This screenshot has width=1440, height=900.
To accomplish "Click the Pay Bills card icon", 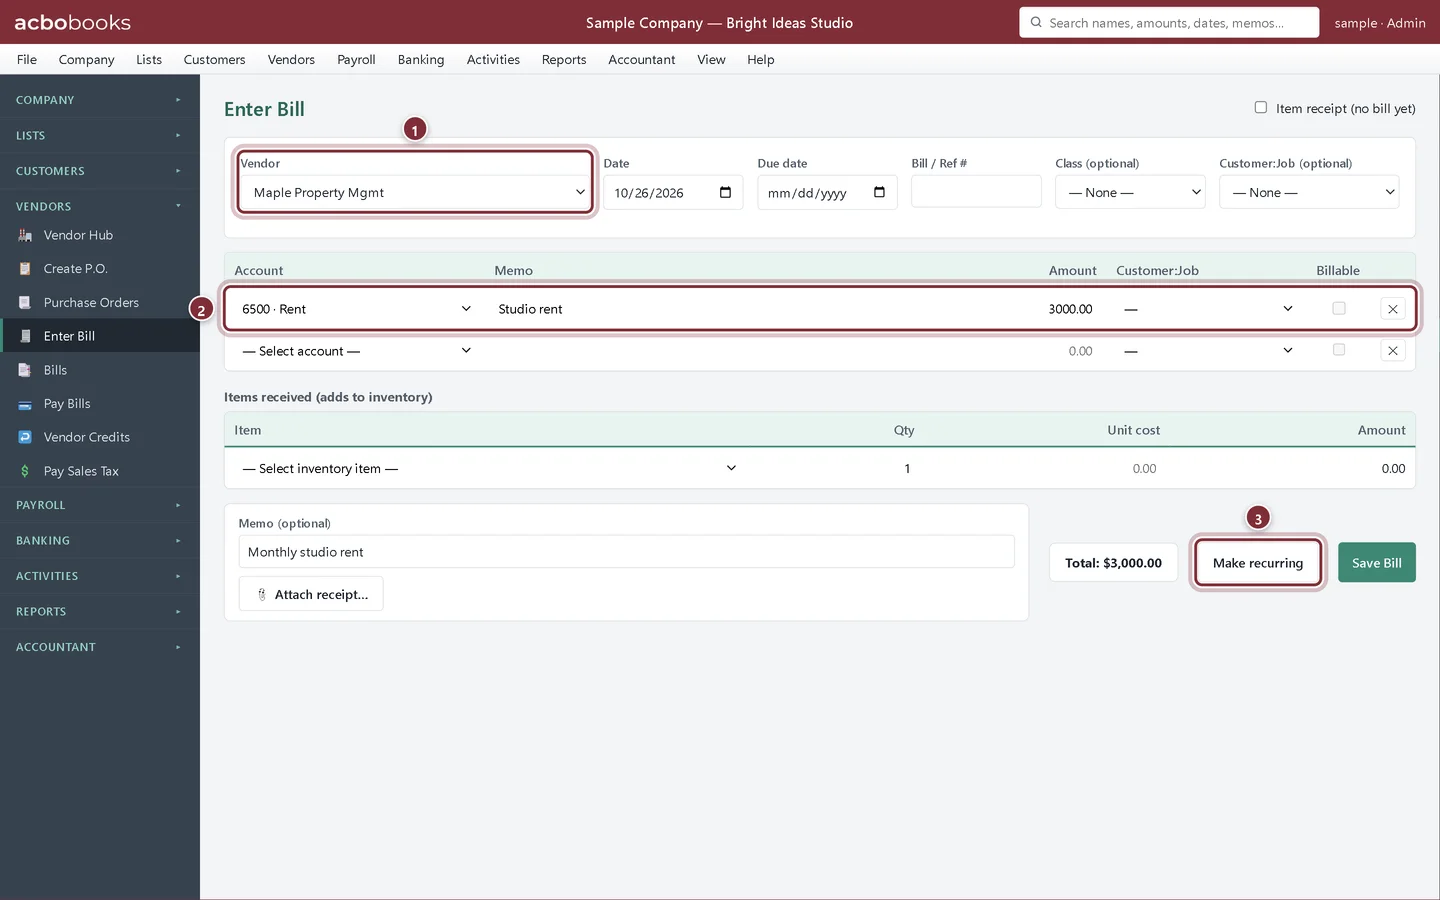I will (25, 404).
